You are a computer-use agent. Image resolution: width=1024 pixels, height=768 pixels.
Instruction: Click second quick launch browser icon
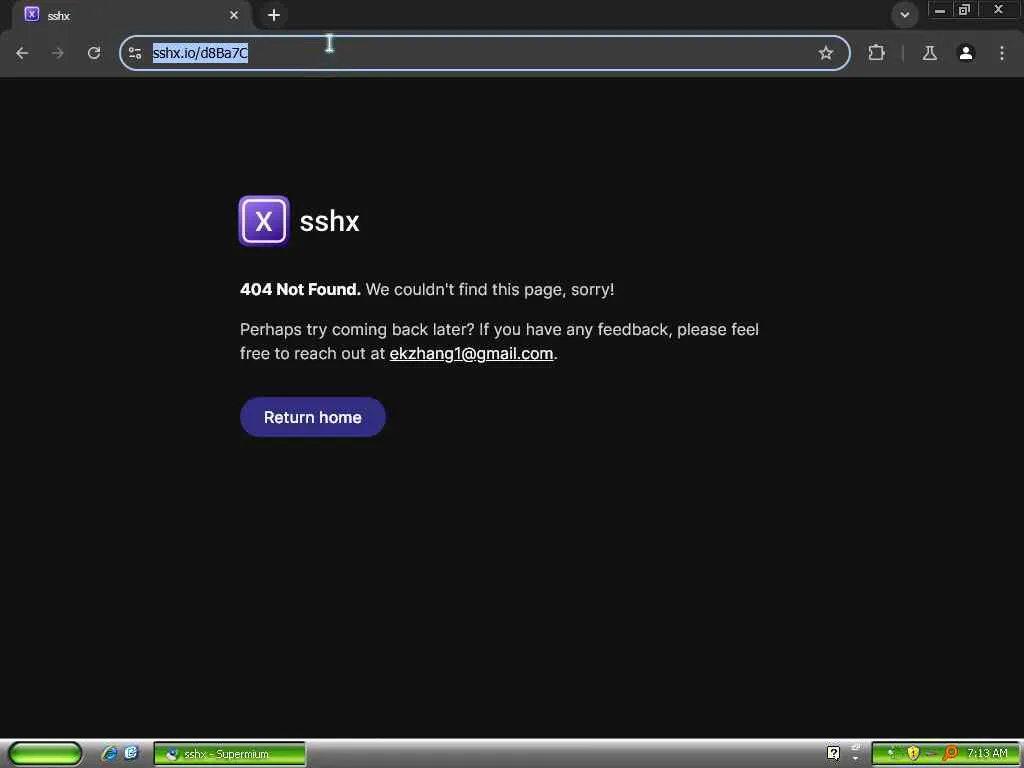[x=131, y=754]
